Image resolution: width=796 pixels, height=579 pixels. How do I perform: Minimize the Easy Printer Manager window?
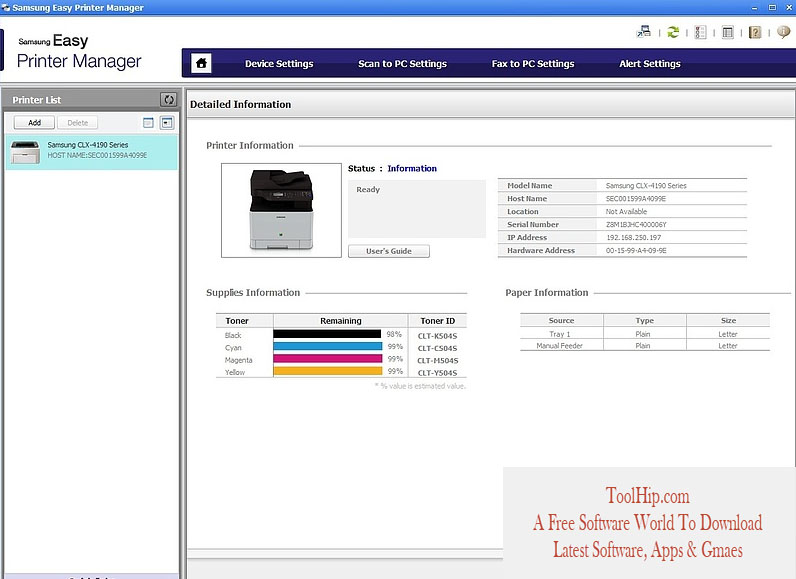[x=754, y=8]
